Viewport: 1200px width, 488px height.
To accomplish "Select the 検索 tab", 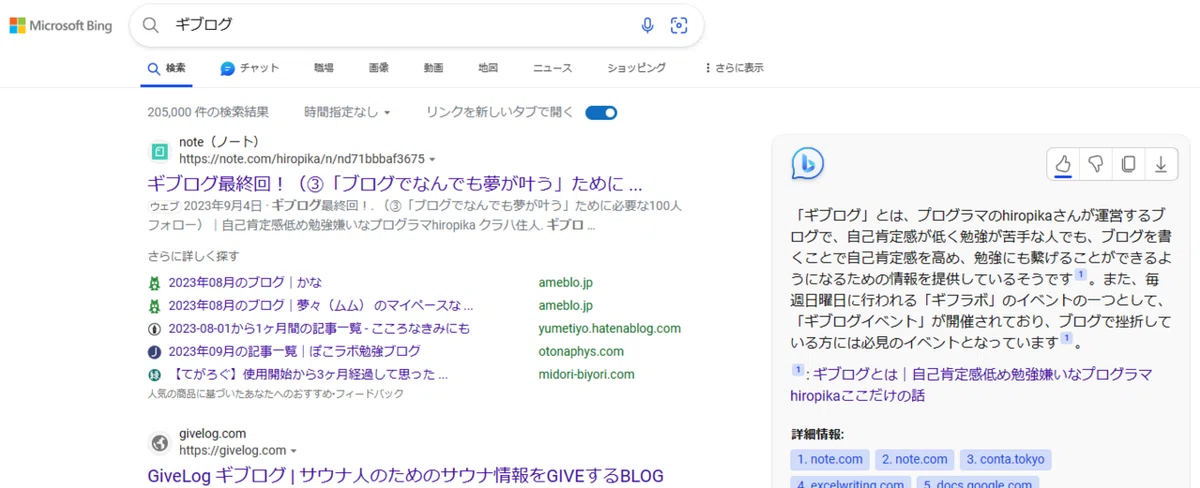I will coord(166,68).
